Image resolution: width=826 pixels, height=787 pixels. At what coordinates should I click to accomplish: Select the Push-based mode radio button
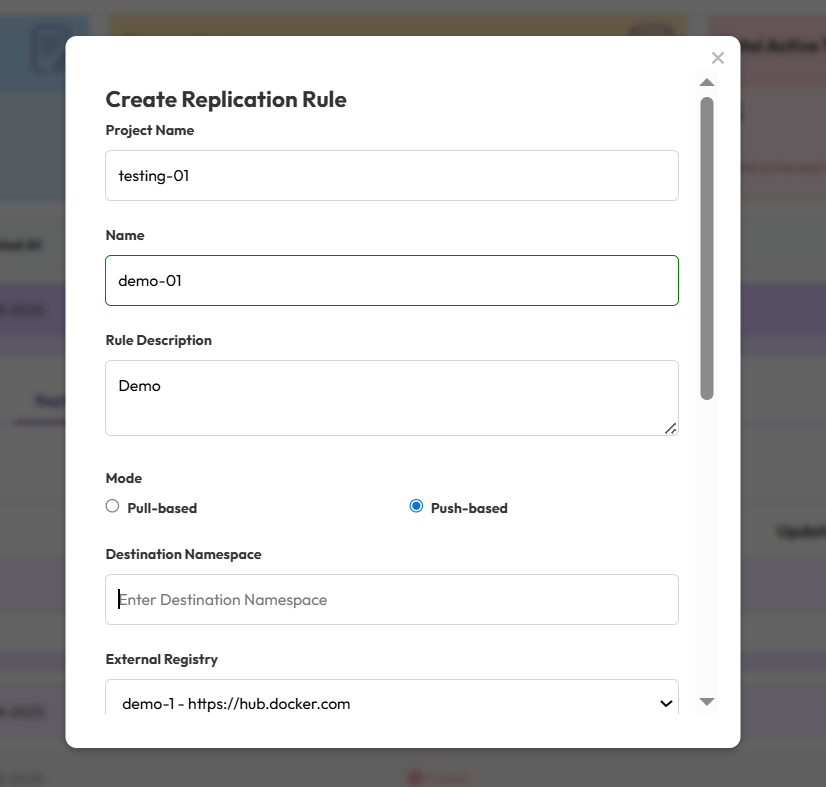[x=416, y=506]
